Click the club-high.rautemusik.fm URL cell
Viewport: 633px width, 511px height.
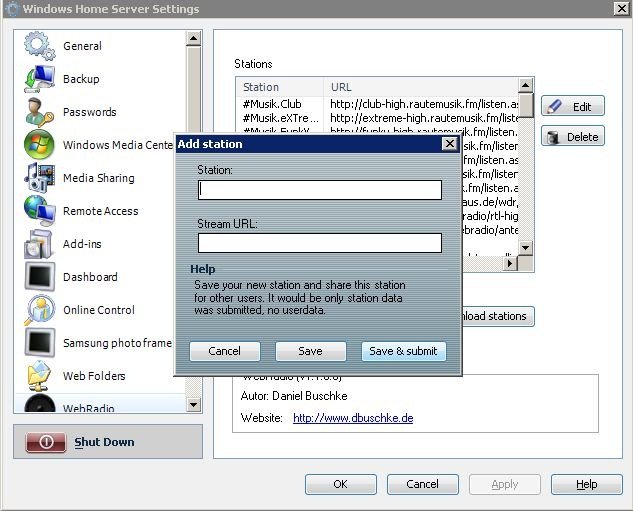coord(424,104)
